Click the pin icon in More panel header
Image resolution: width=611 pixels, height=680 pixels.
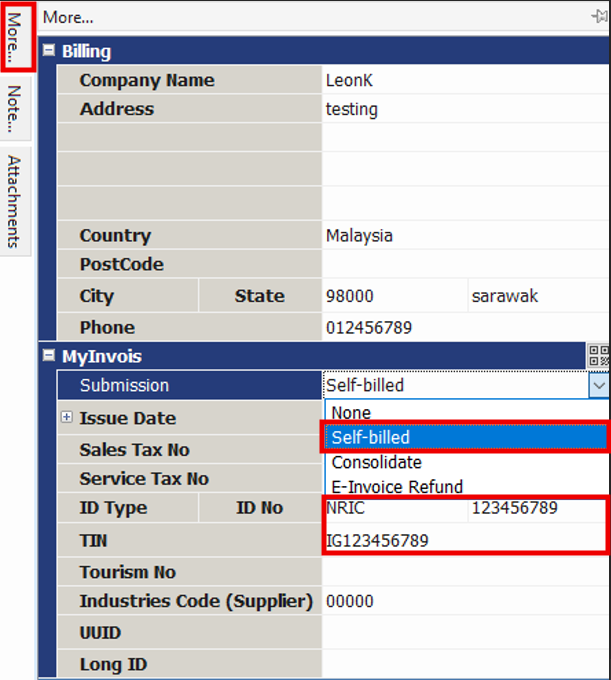(x=599, y=17)
